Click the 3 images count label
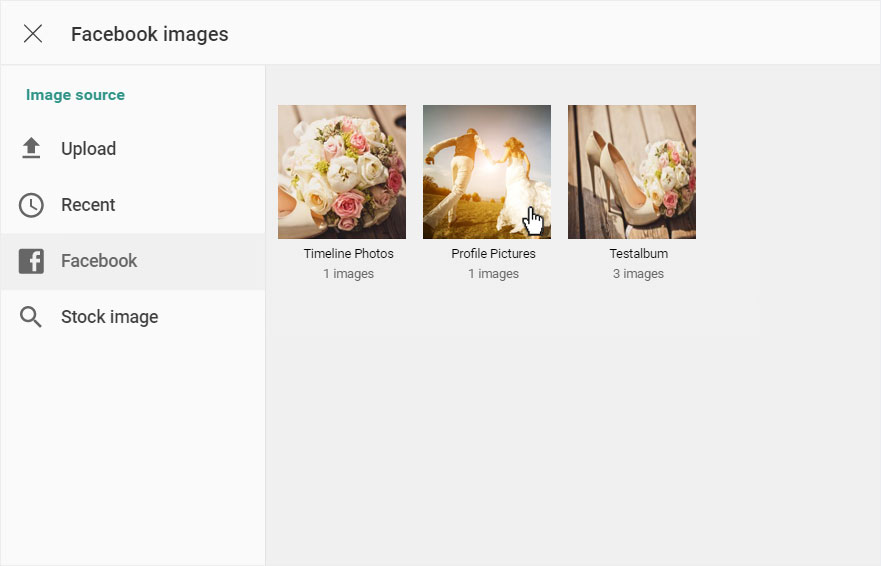This screenshot has height=566, width=881. coord(638,274)
